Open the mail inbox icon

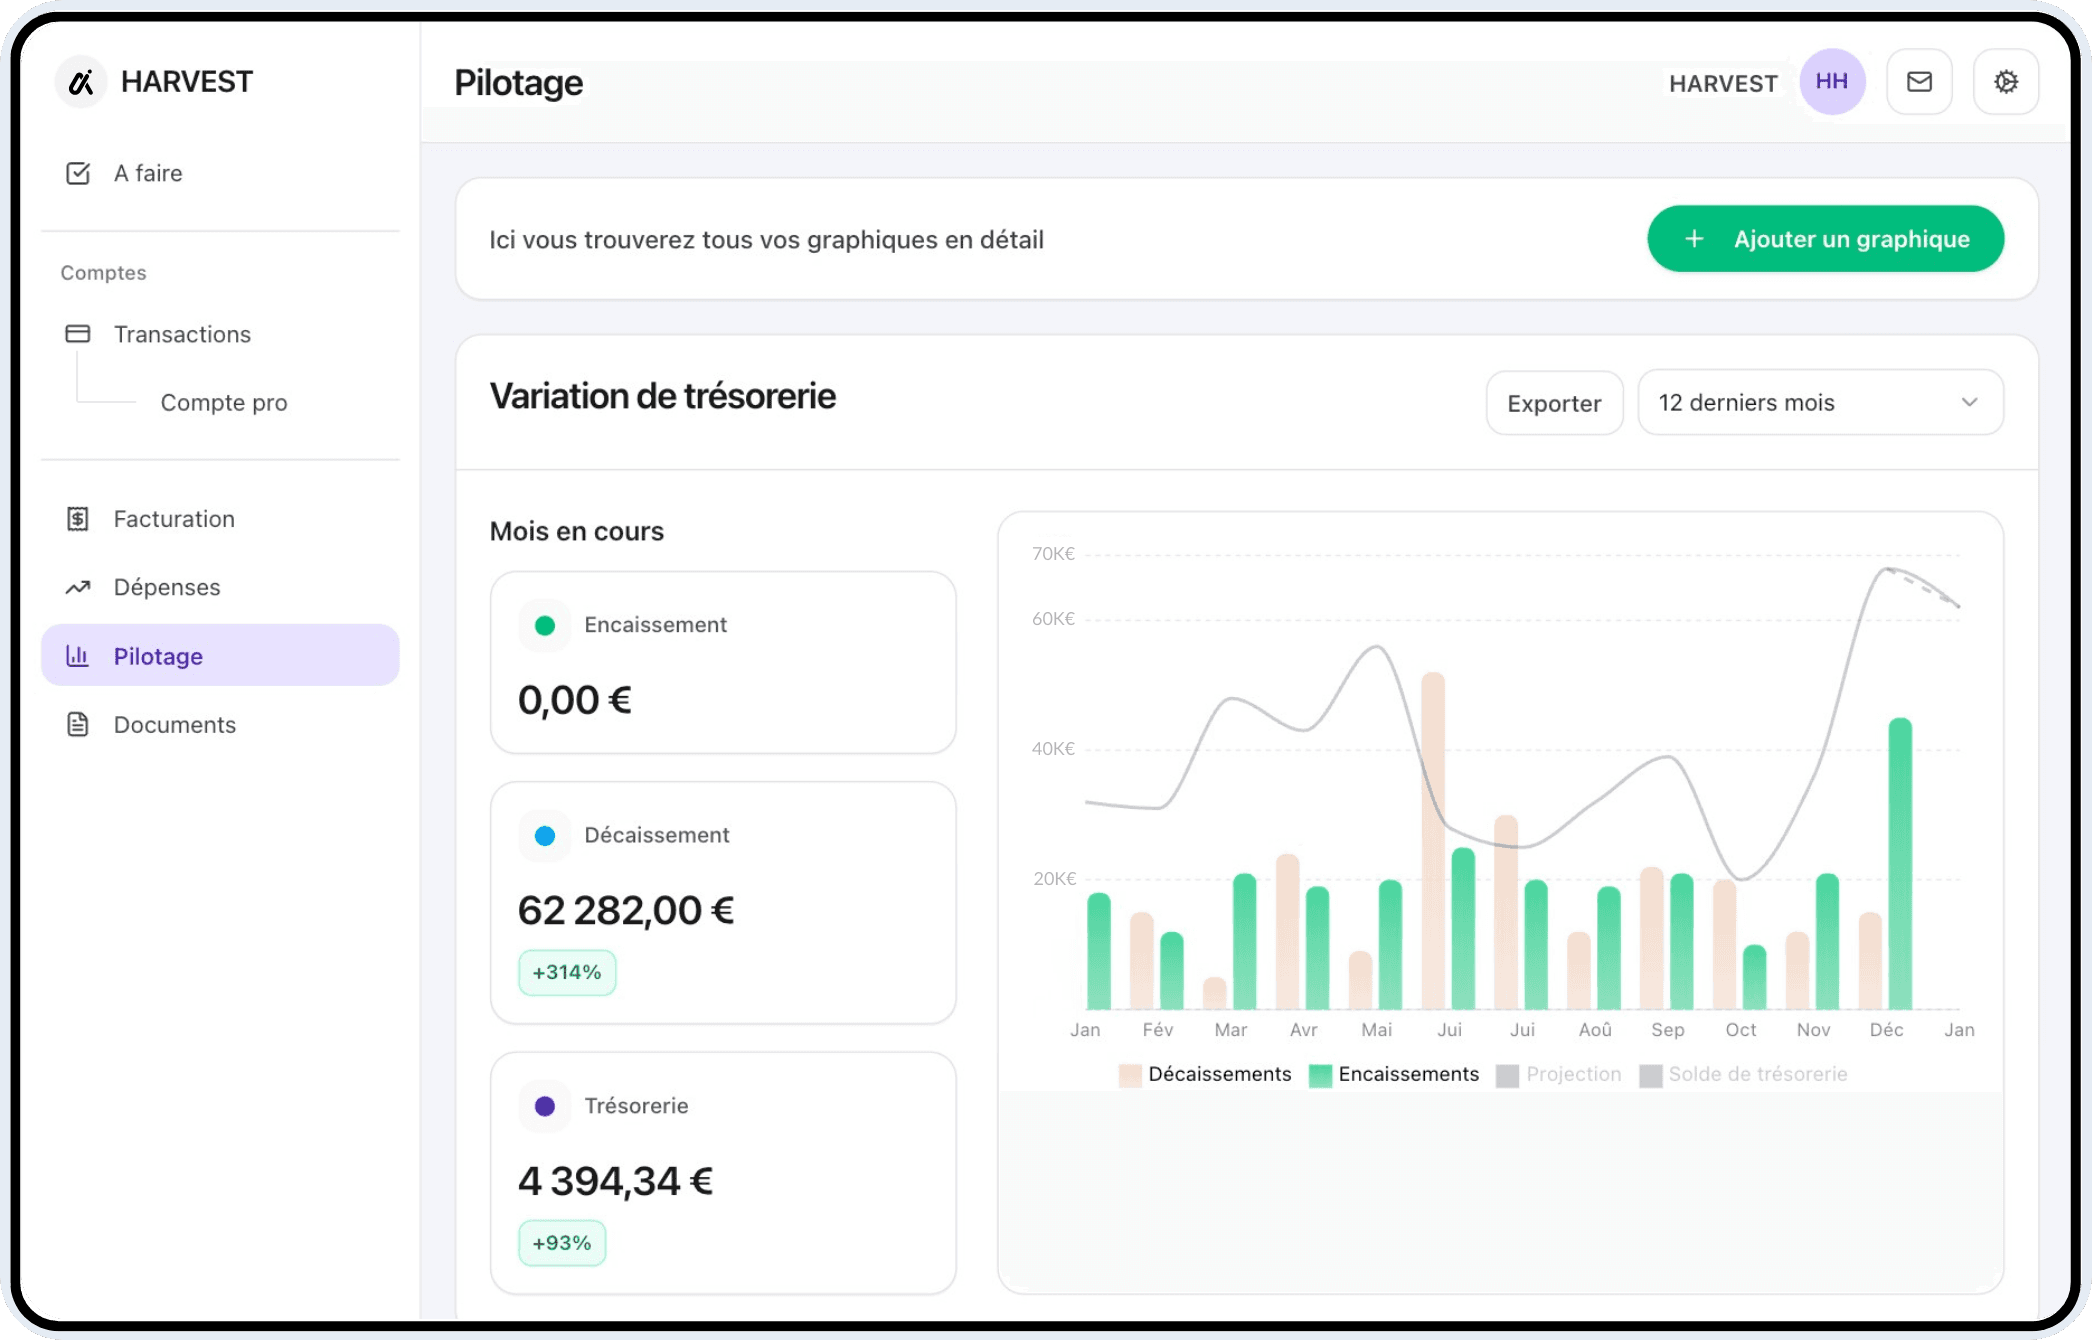(x=1918, y=82)
